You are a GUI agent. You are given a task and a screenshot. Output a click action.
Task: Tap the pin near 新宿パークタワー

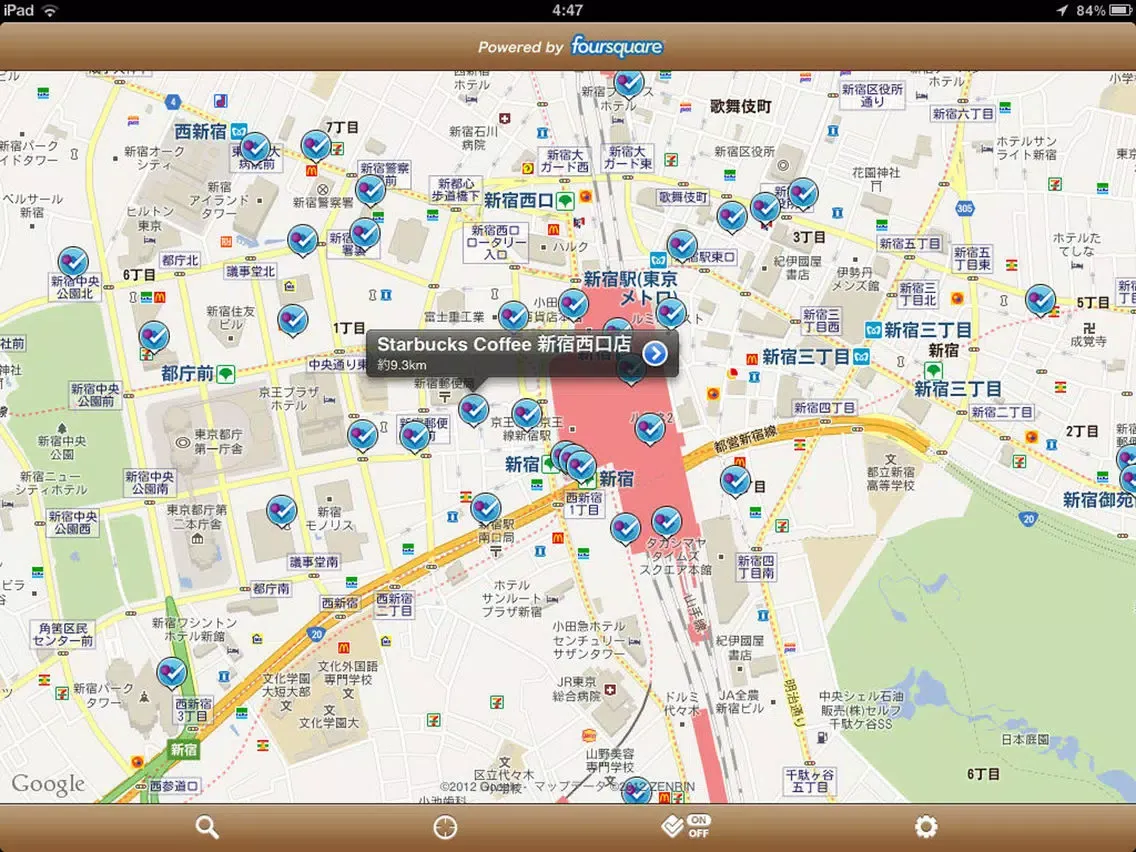tap(172, 673)
